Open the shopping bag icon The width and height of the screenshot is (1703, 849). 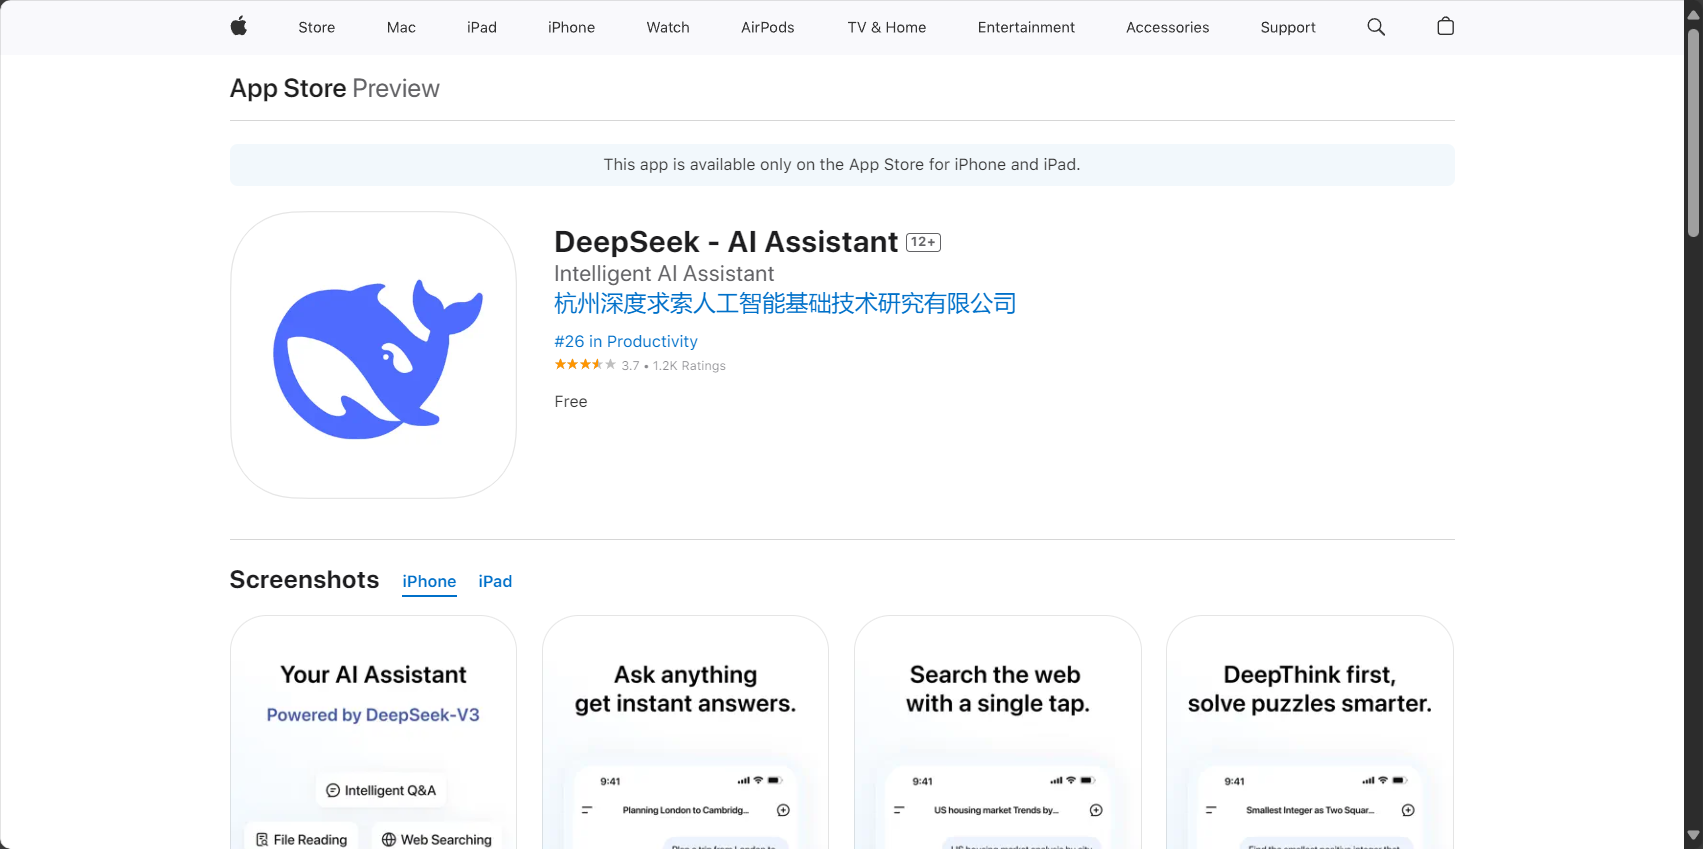pyautogui.click(x=1445, y=27)
